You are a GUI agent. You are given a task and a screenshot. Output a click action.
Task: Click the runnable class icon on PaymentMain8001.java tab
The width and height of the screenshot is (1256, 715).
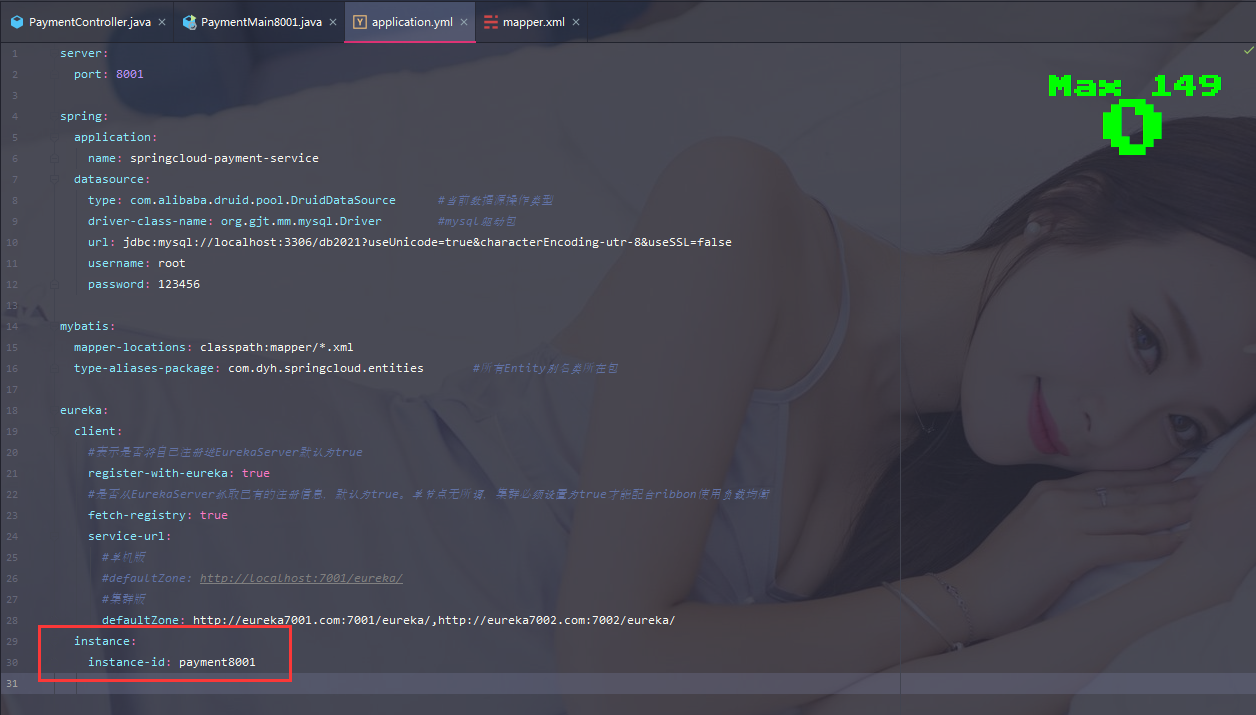coord(188,20)
